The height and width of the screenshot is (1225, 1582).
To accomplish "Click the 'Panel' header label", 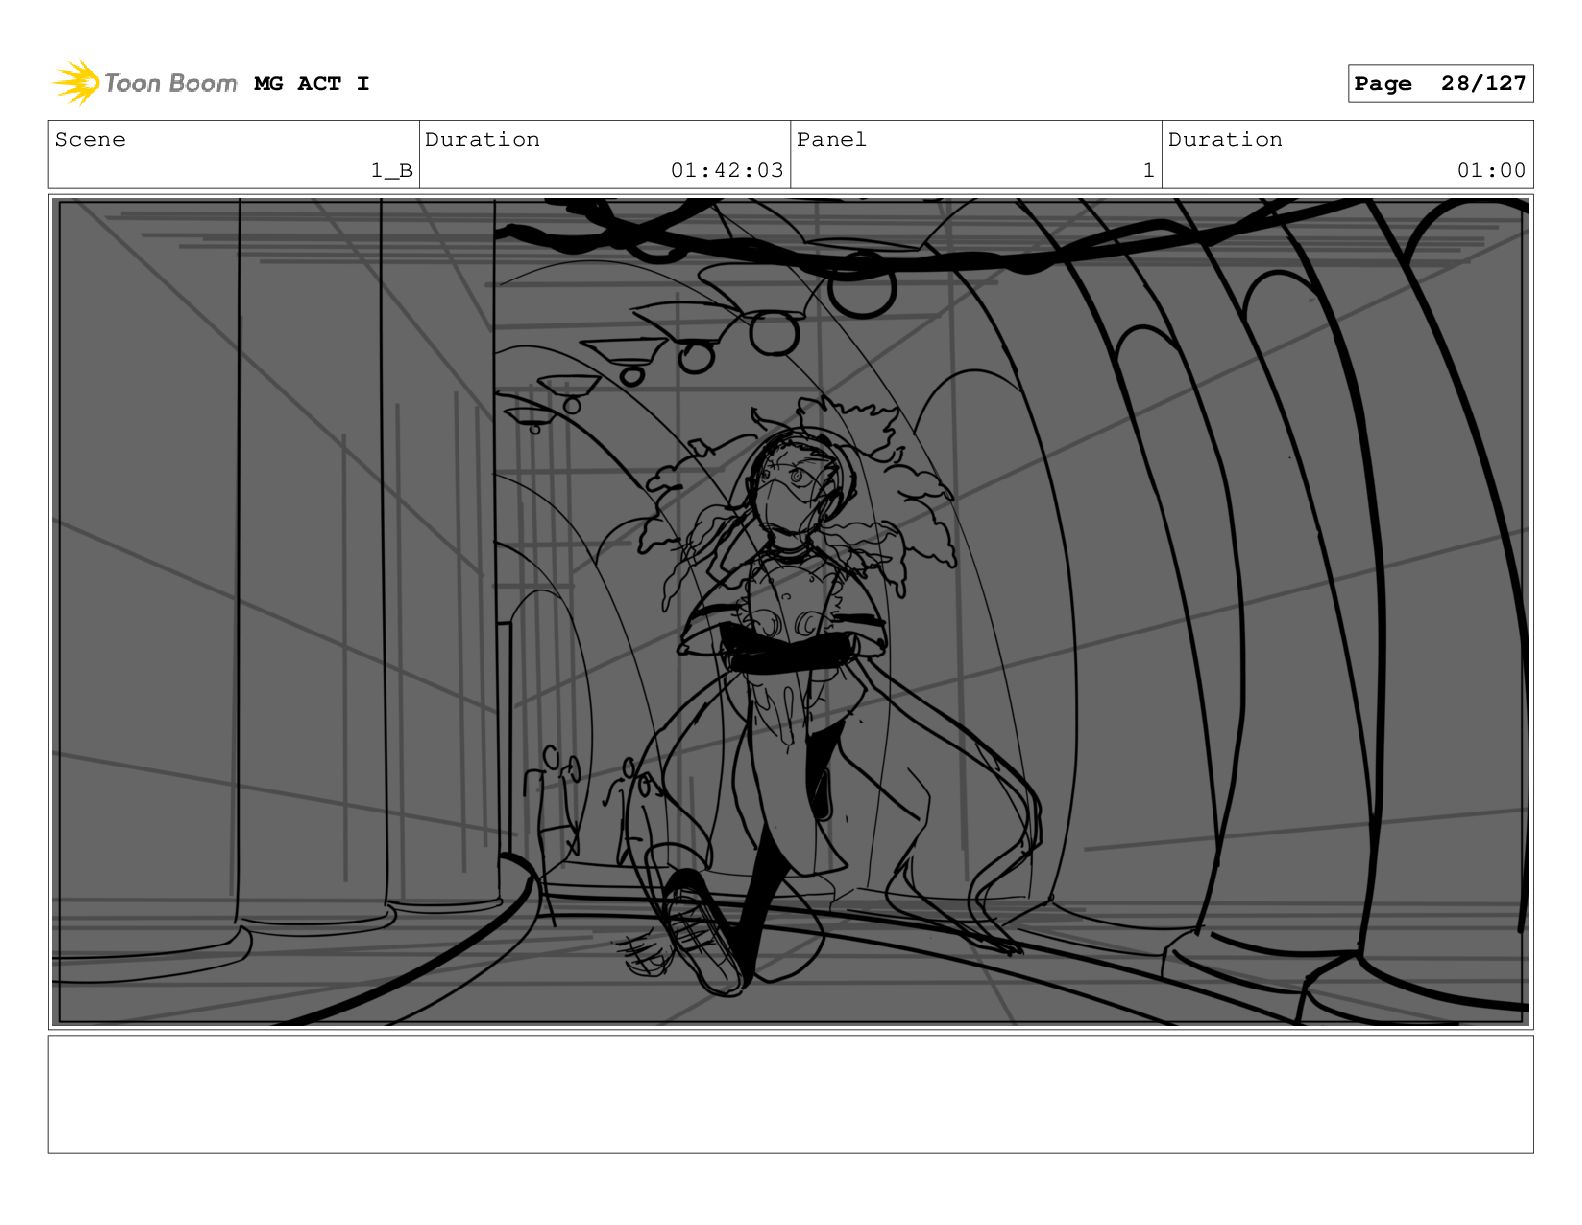I will point(832,140).
